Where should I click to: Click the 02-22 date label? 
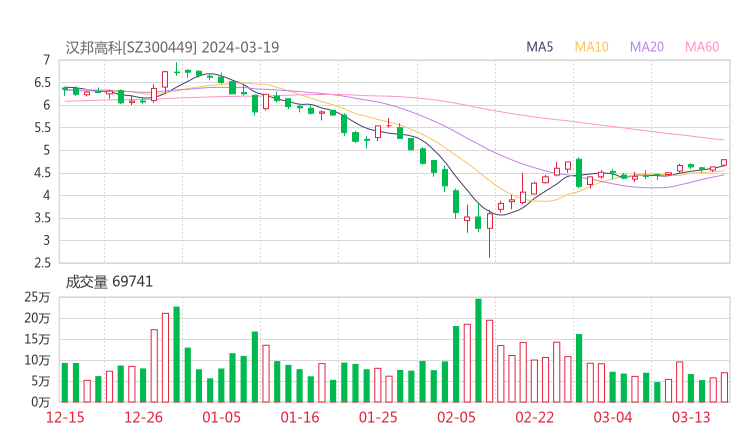[x=534, y=417]
